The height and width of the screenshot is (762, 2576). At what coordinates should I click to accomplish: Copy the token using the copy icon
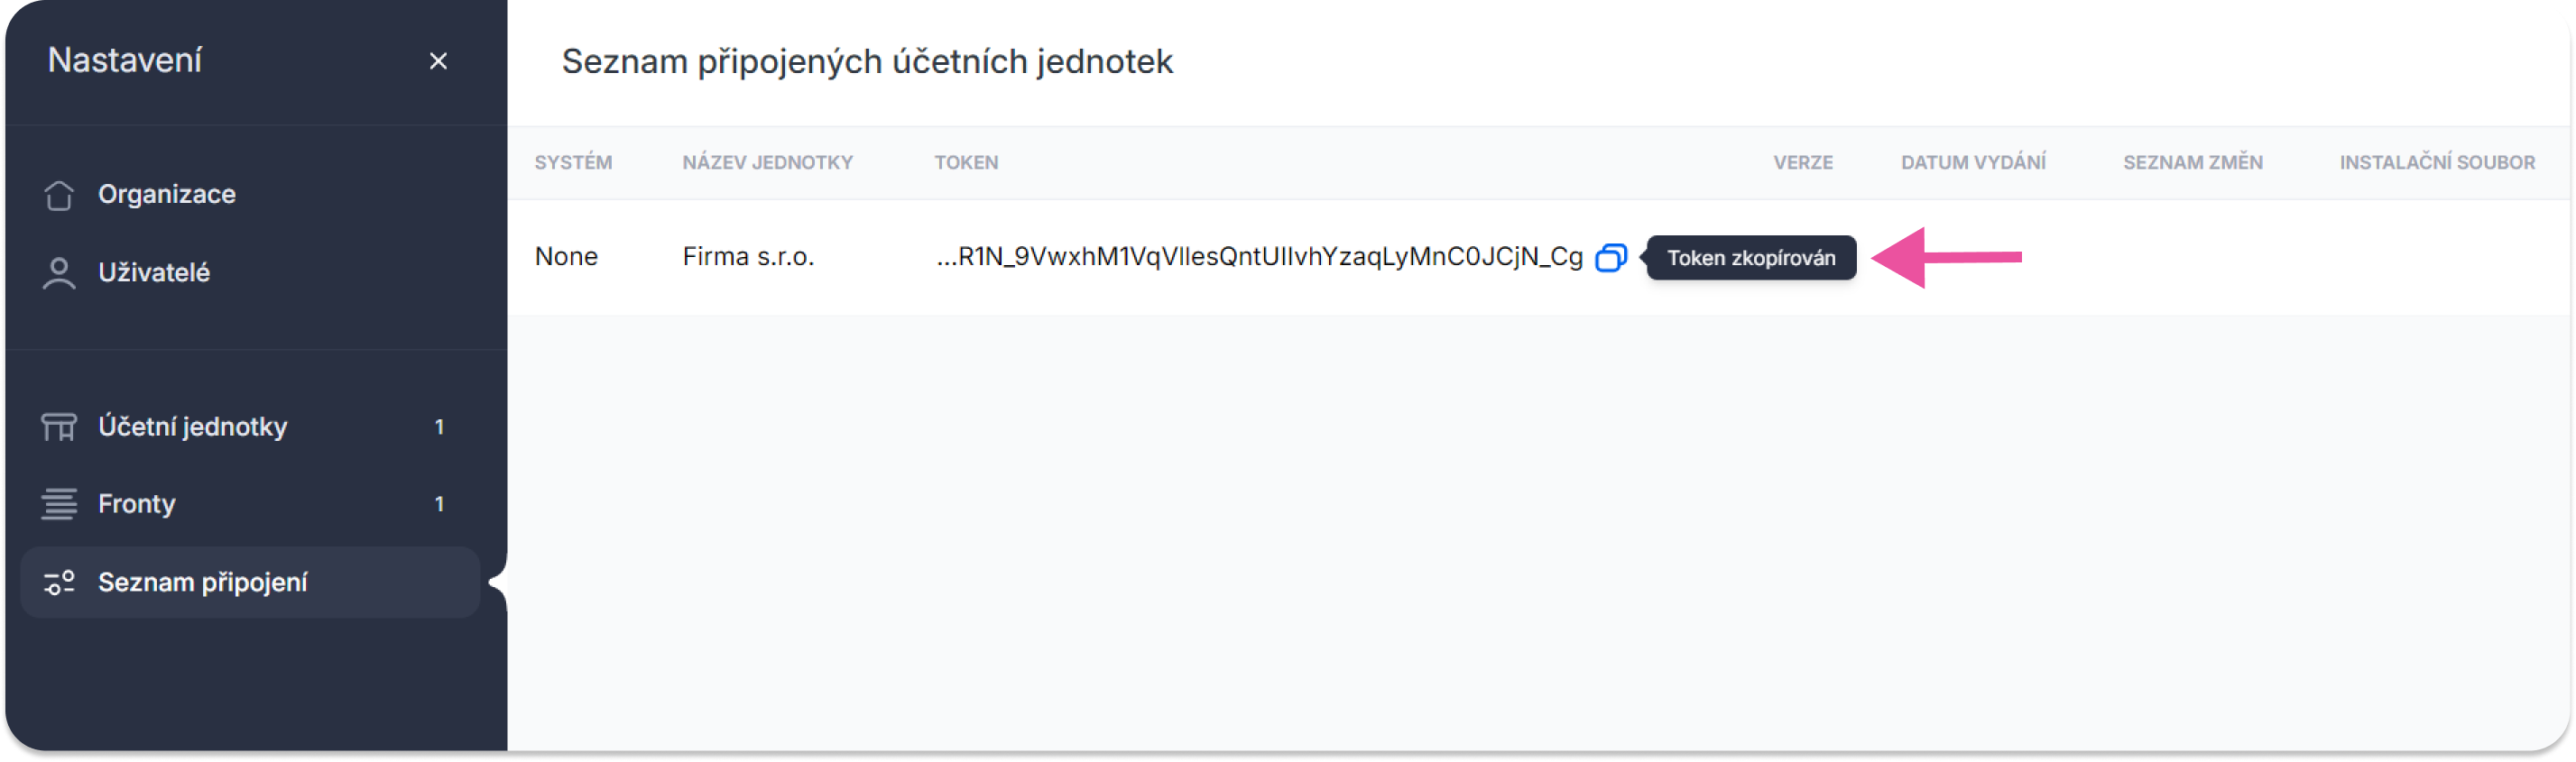1611,257
